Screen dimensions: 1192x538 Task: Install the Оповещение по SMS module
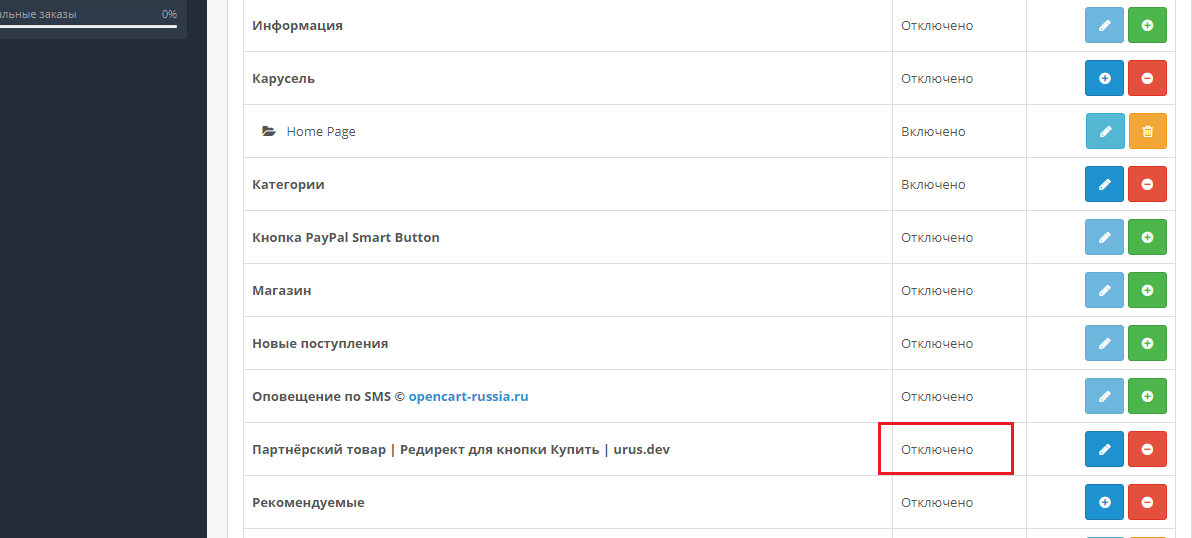(1147, 396)
